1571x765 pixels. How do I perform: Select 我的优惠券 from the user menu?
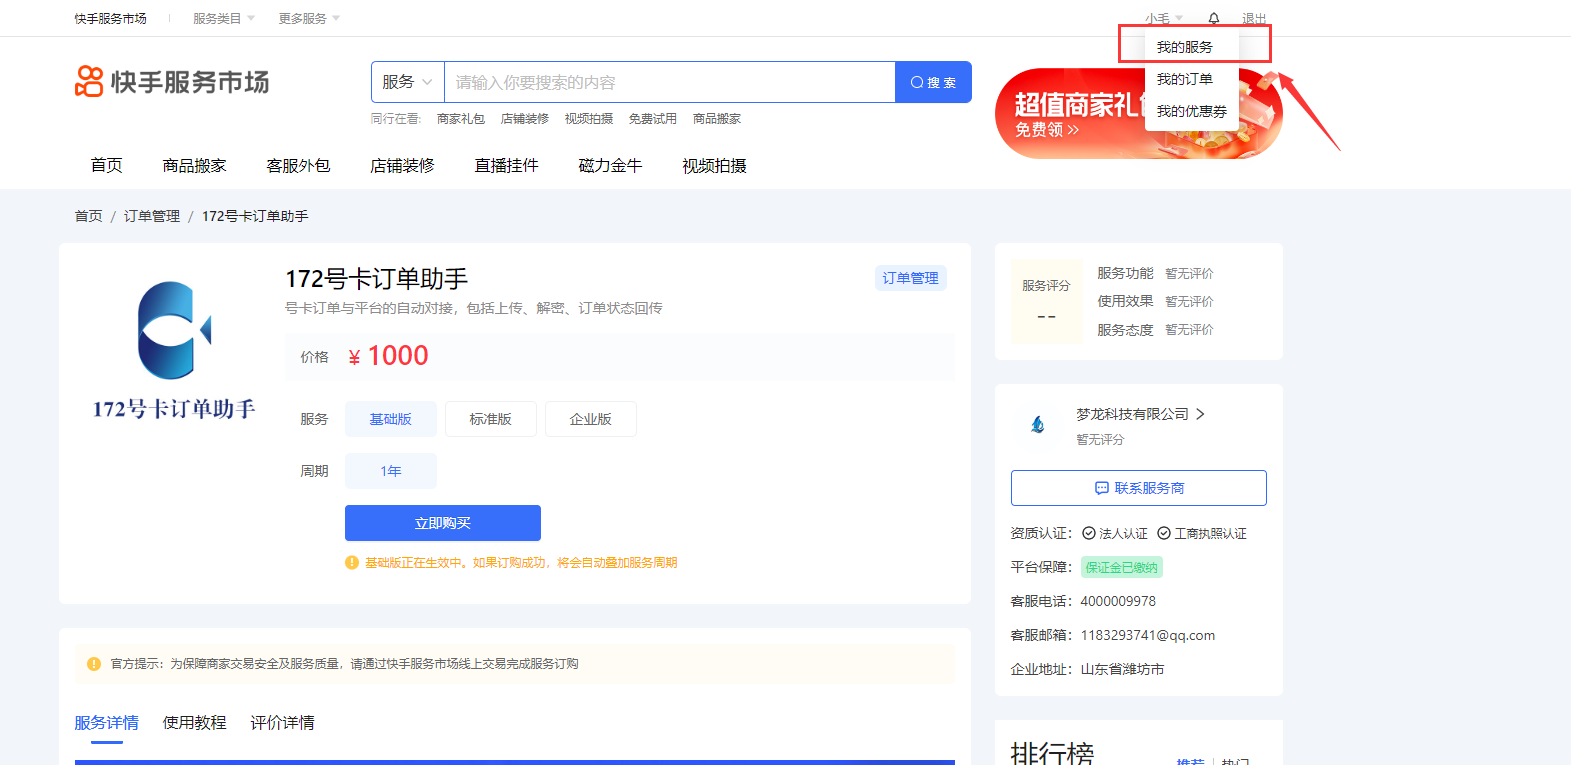click(x=1192, y=111)
